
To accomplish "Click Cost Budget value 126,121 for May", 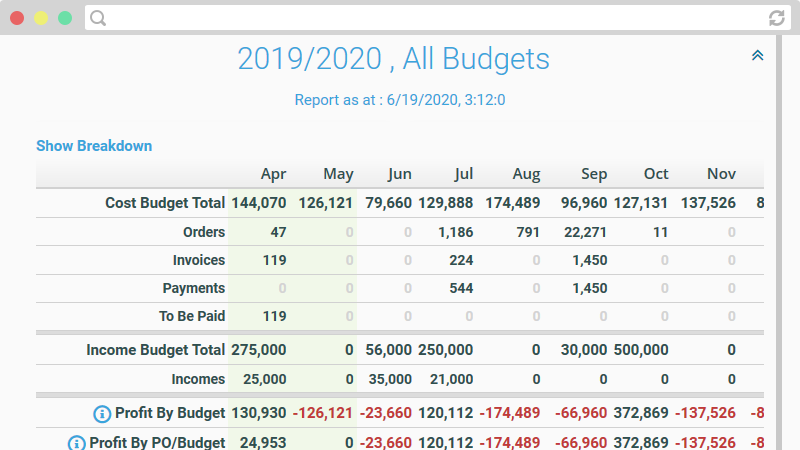I will click(326, 203).
